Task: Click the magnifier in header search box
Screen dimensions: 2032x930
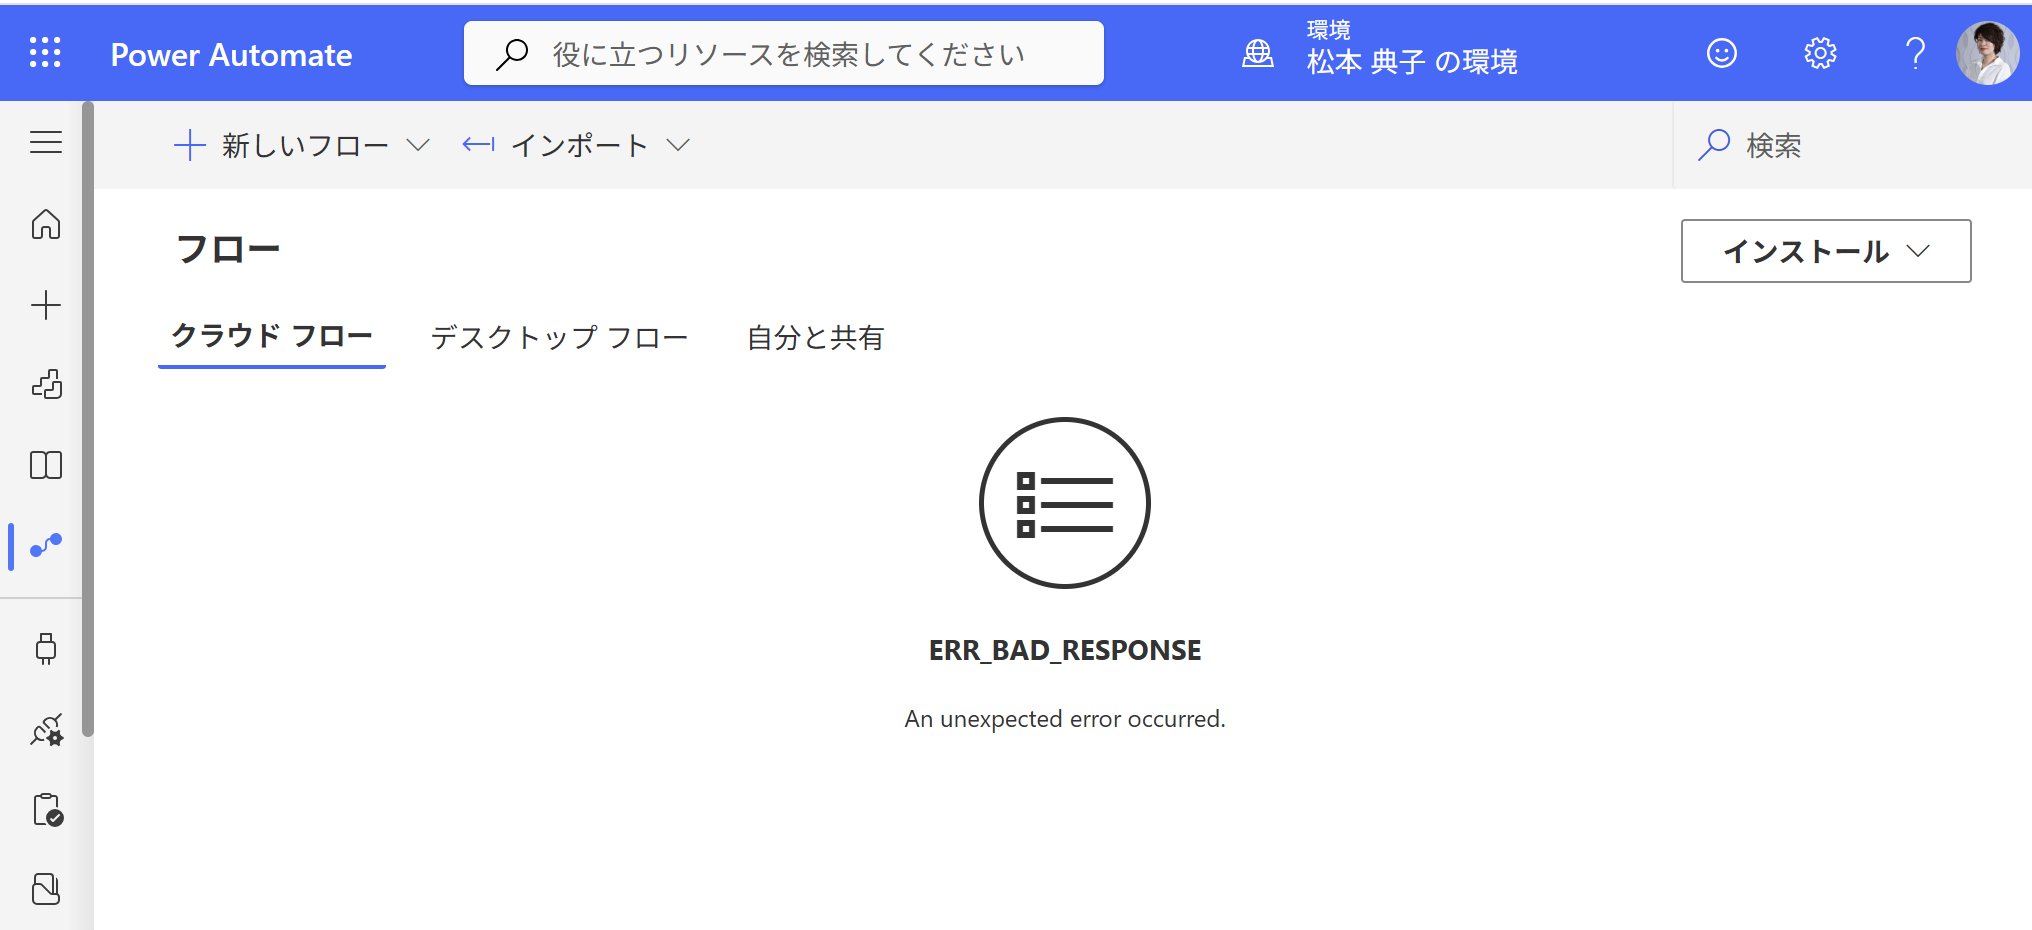Action: click(512, 54)
